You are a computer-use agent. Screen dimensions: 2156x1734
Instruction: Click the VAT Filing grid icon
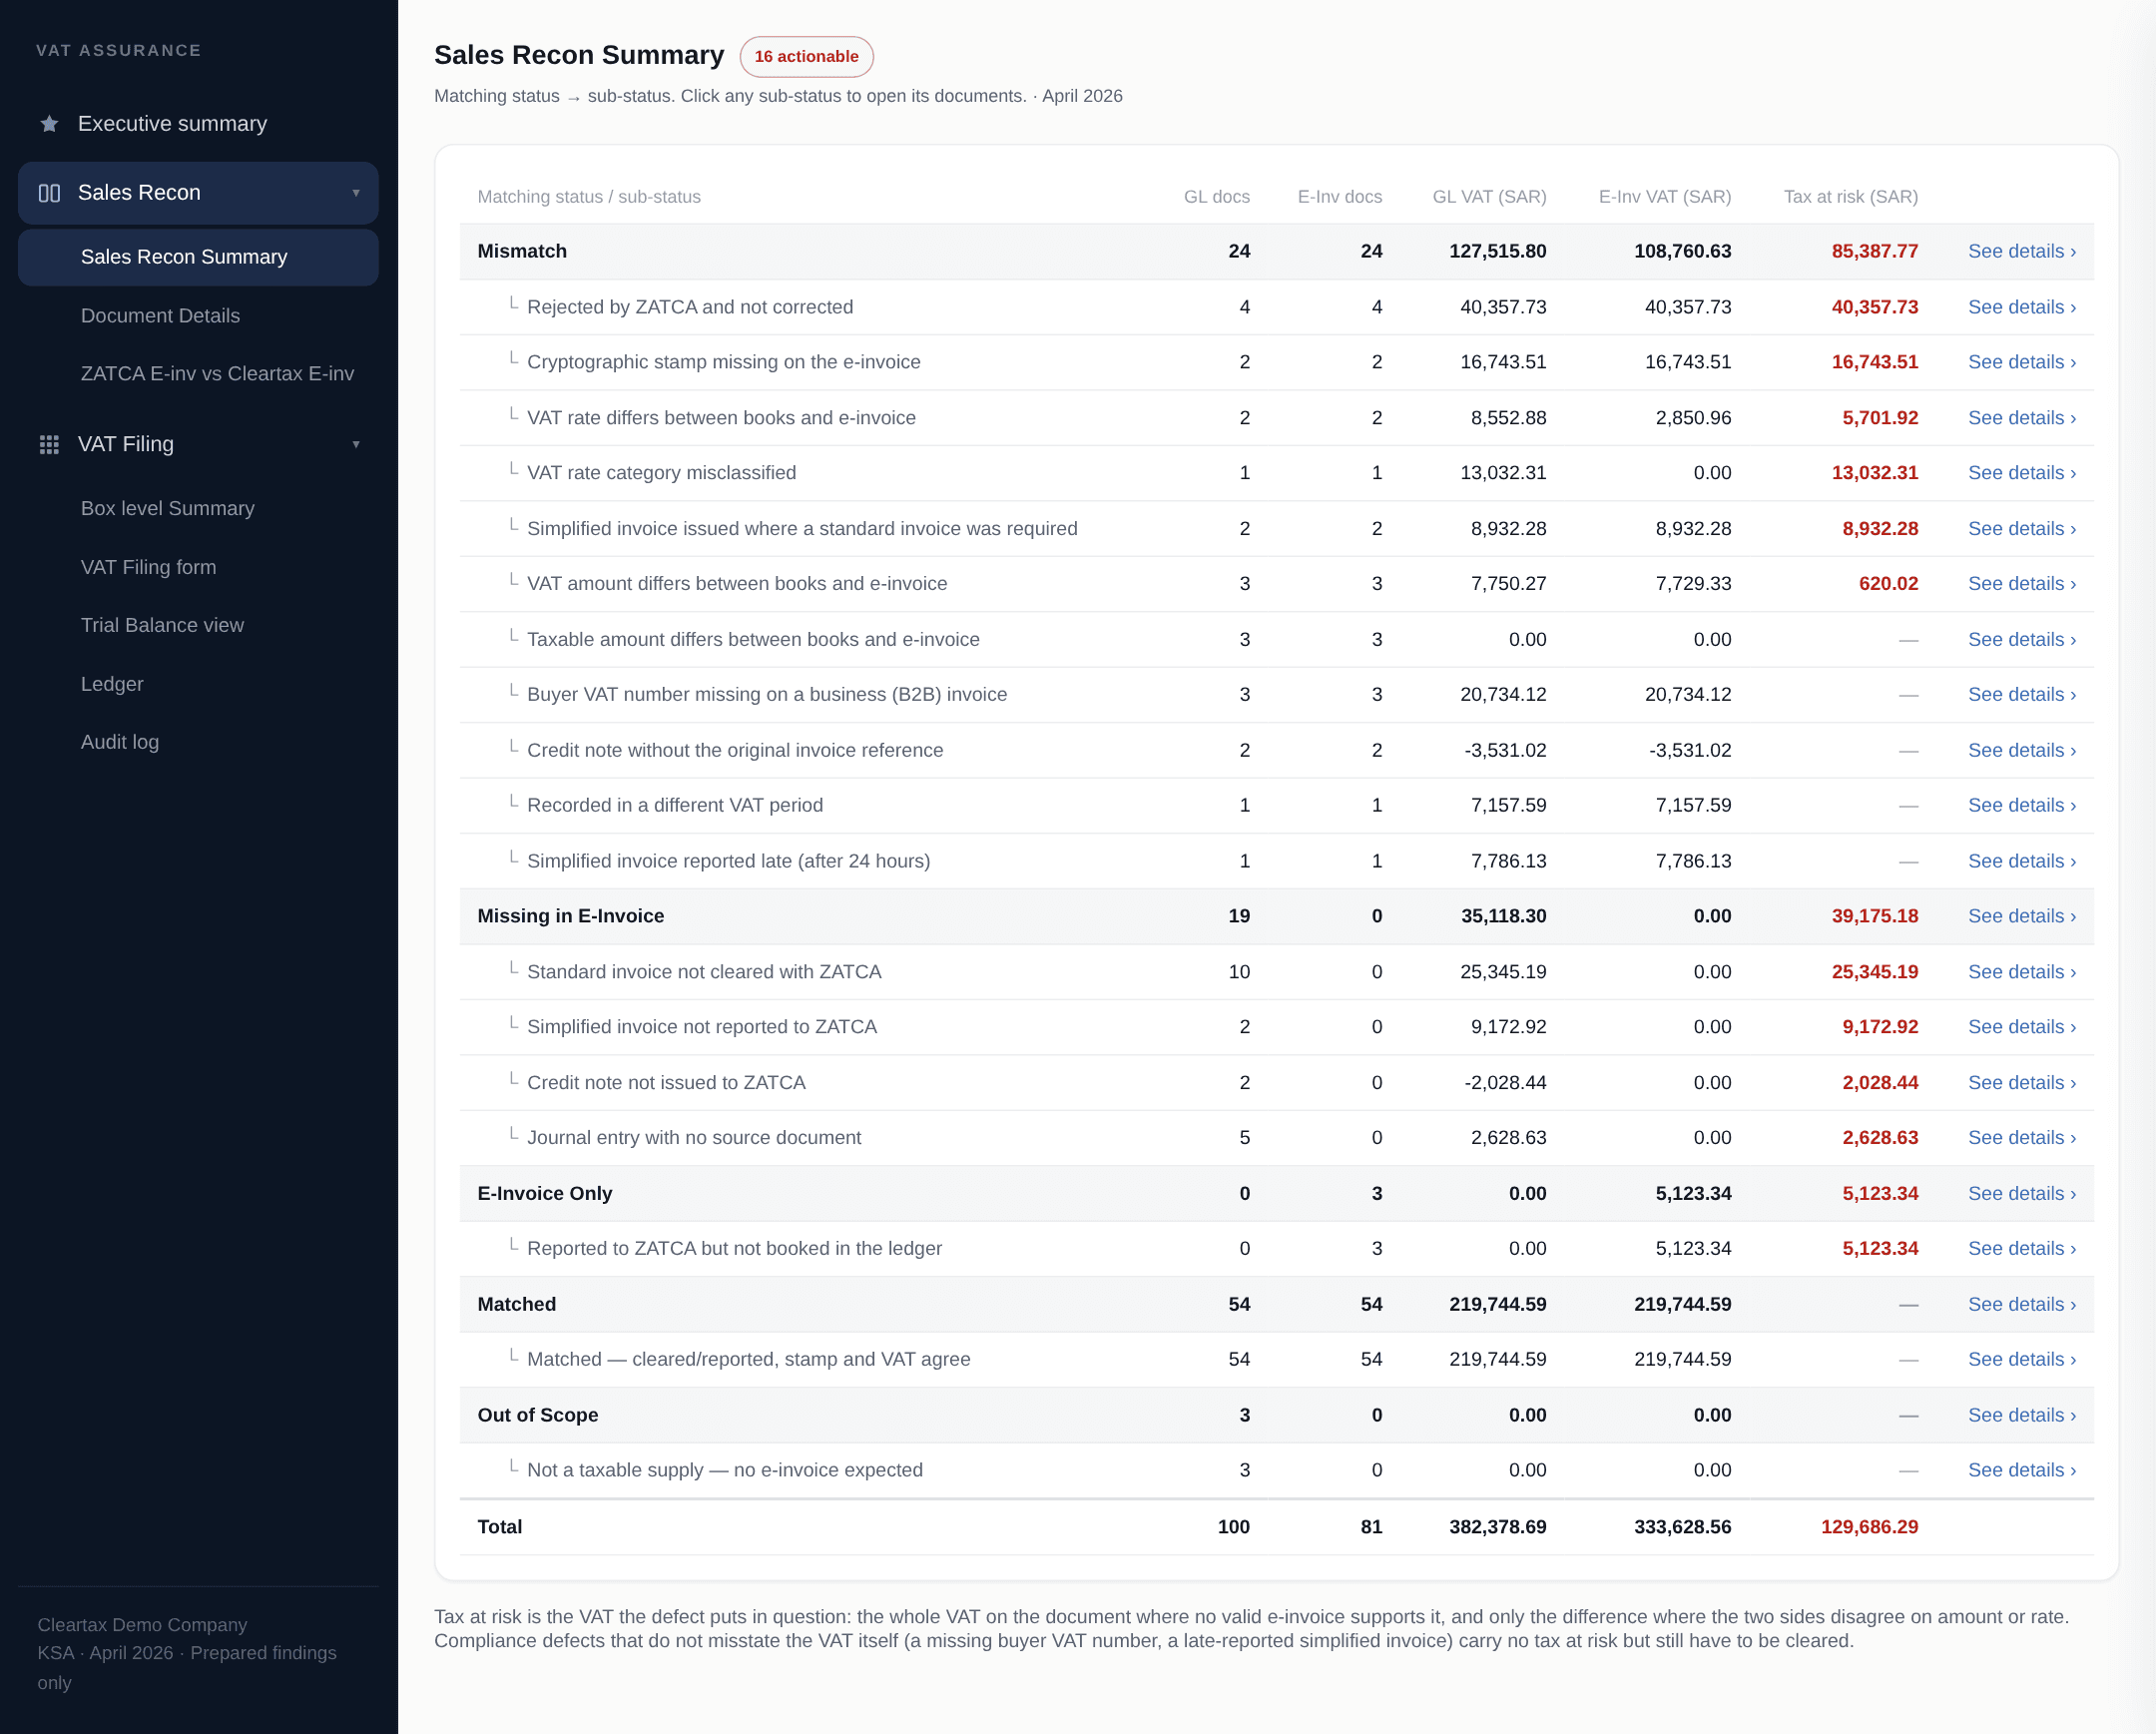pyautogui.click(x=49, y=444)
